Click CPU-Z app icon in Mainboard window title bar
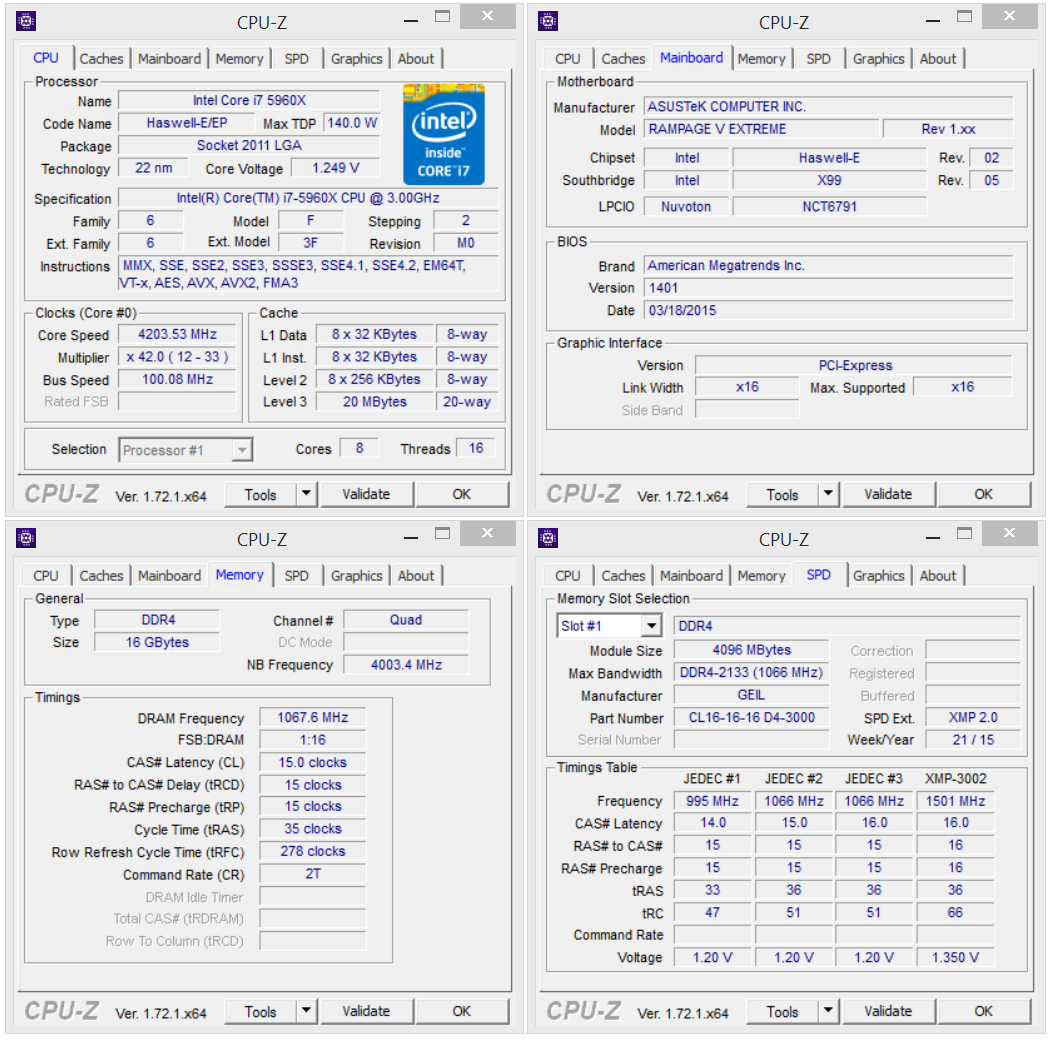 pyautogui.click(x=548, y=21)
